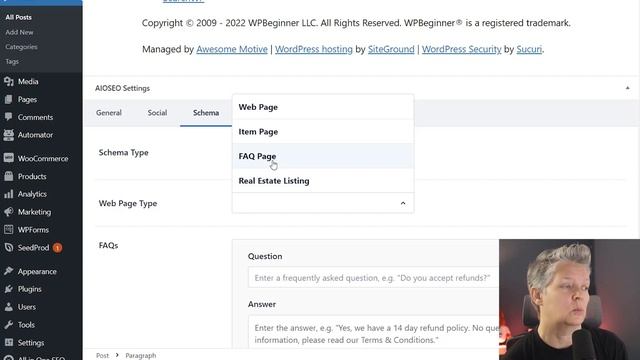This screenshot has width=640, height=360.
Task: Choose FAQ Page from the dropdown
Action: point(323,156)
